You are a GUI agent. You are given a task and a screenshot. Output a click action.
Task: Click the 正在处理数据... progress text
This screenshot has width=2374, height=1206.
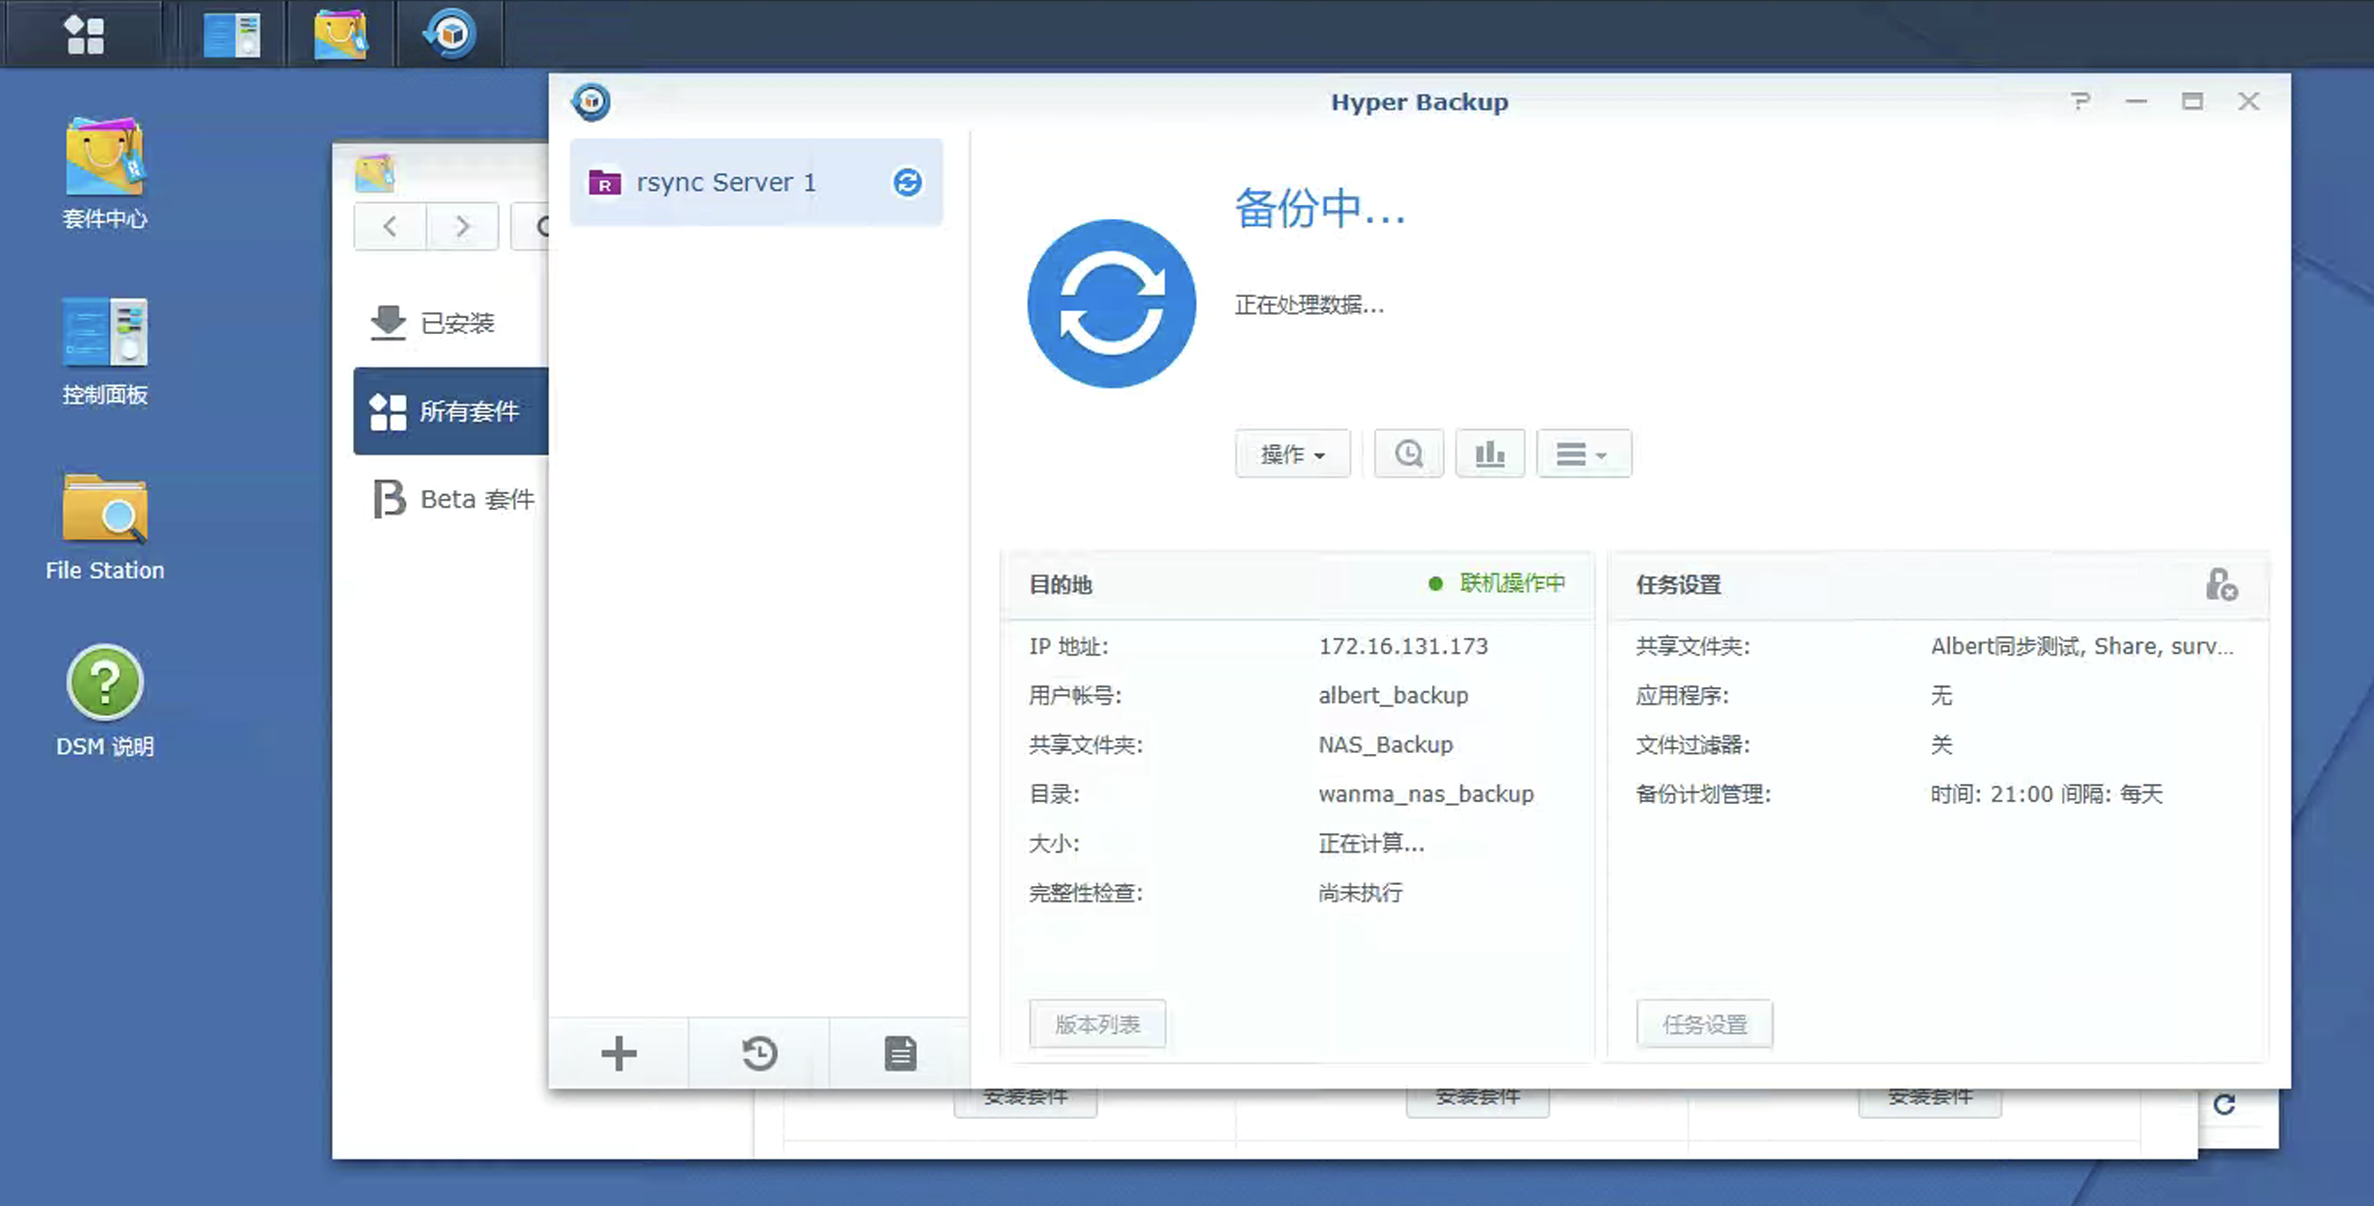point(1309,305)
